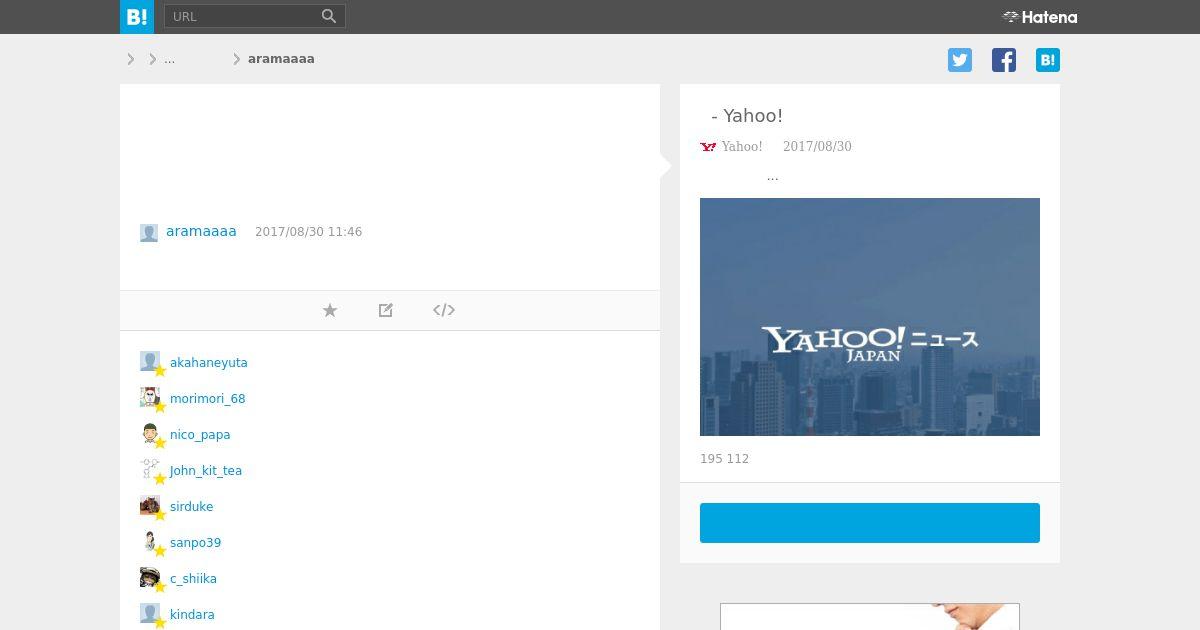1200x630 pixels.
Task: Open sanpo39's avatar
Action: pyautogui.click(x=150, y=542)
